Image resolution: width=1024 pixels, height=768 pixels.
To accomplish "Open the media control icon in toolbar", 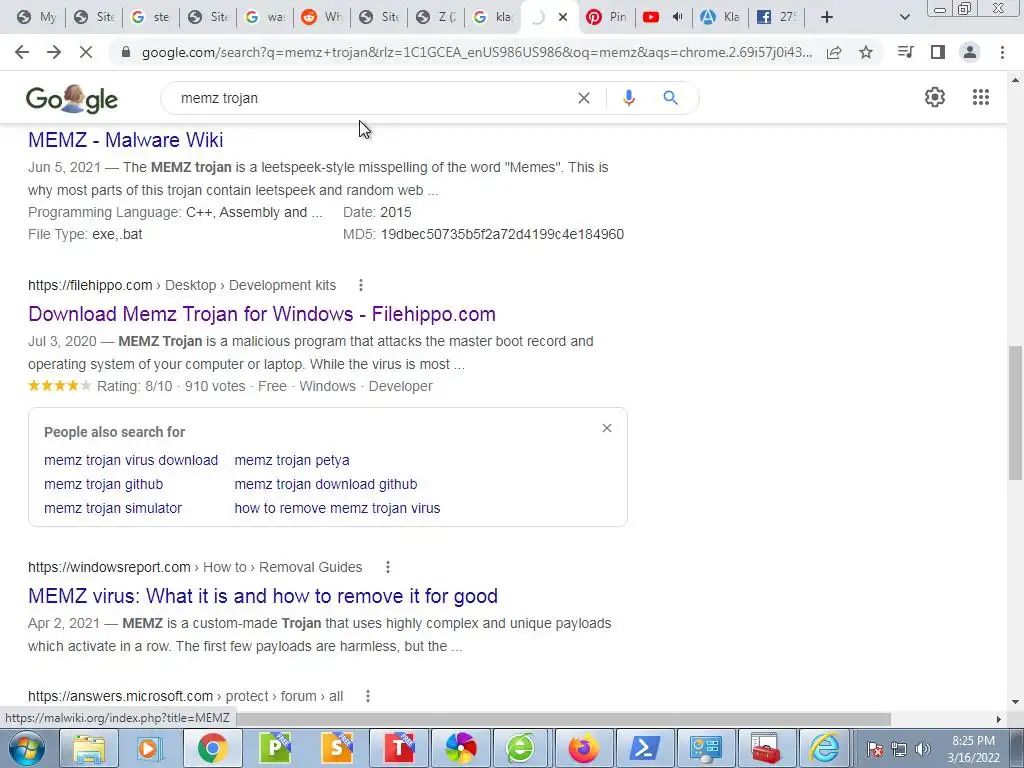I will pos(905,52).
